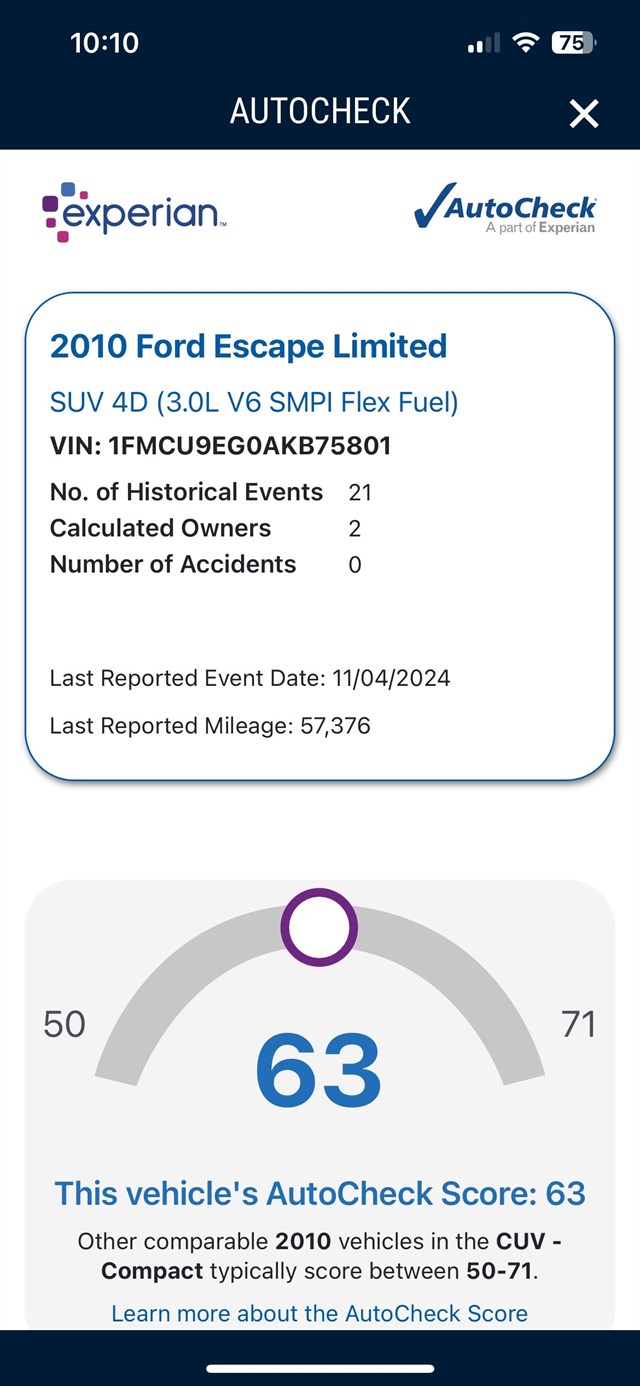Tap the purple score gauge marker
This screenshot has height=1386, width=640.
click(319, 927)
